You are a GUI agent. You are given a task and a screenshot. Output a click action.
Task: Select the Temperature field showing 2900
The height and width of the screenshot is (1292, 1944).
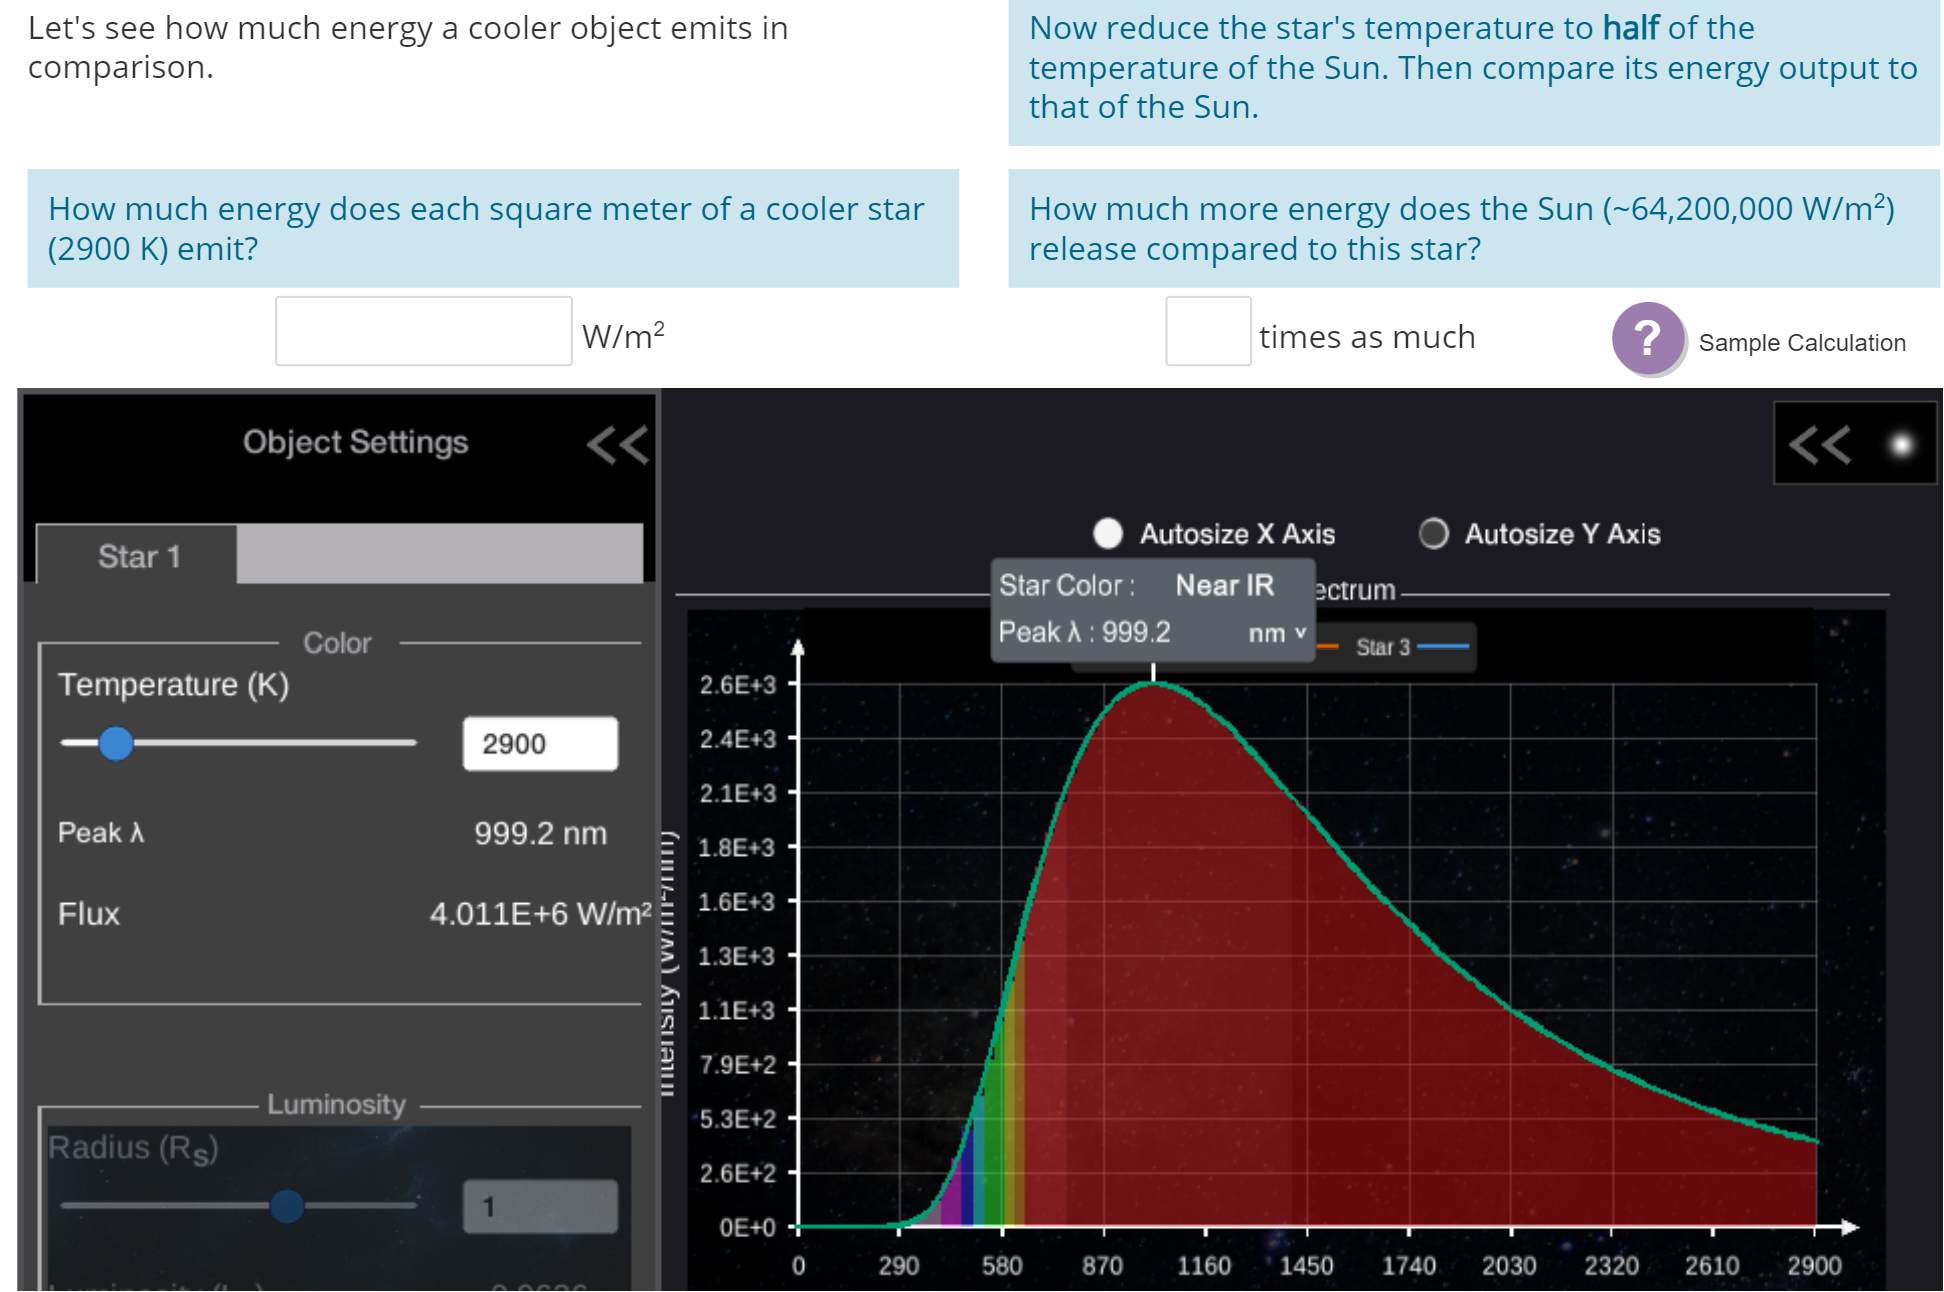[539, 743]
